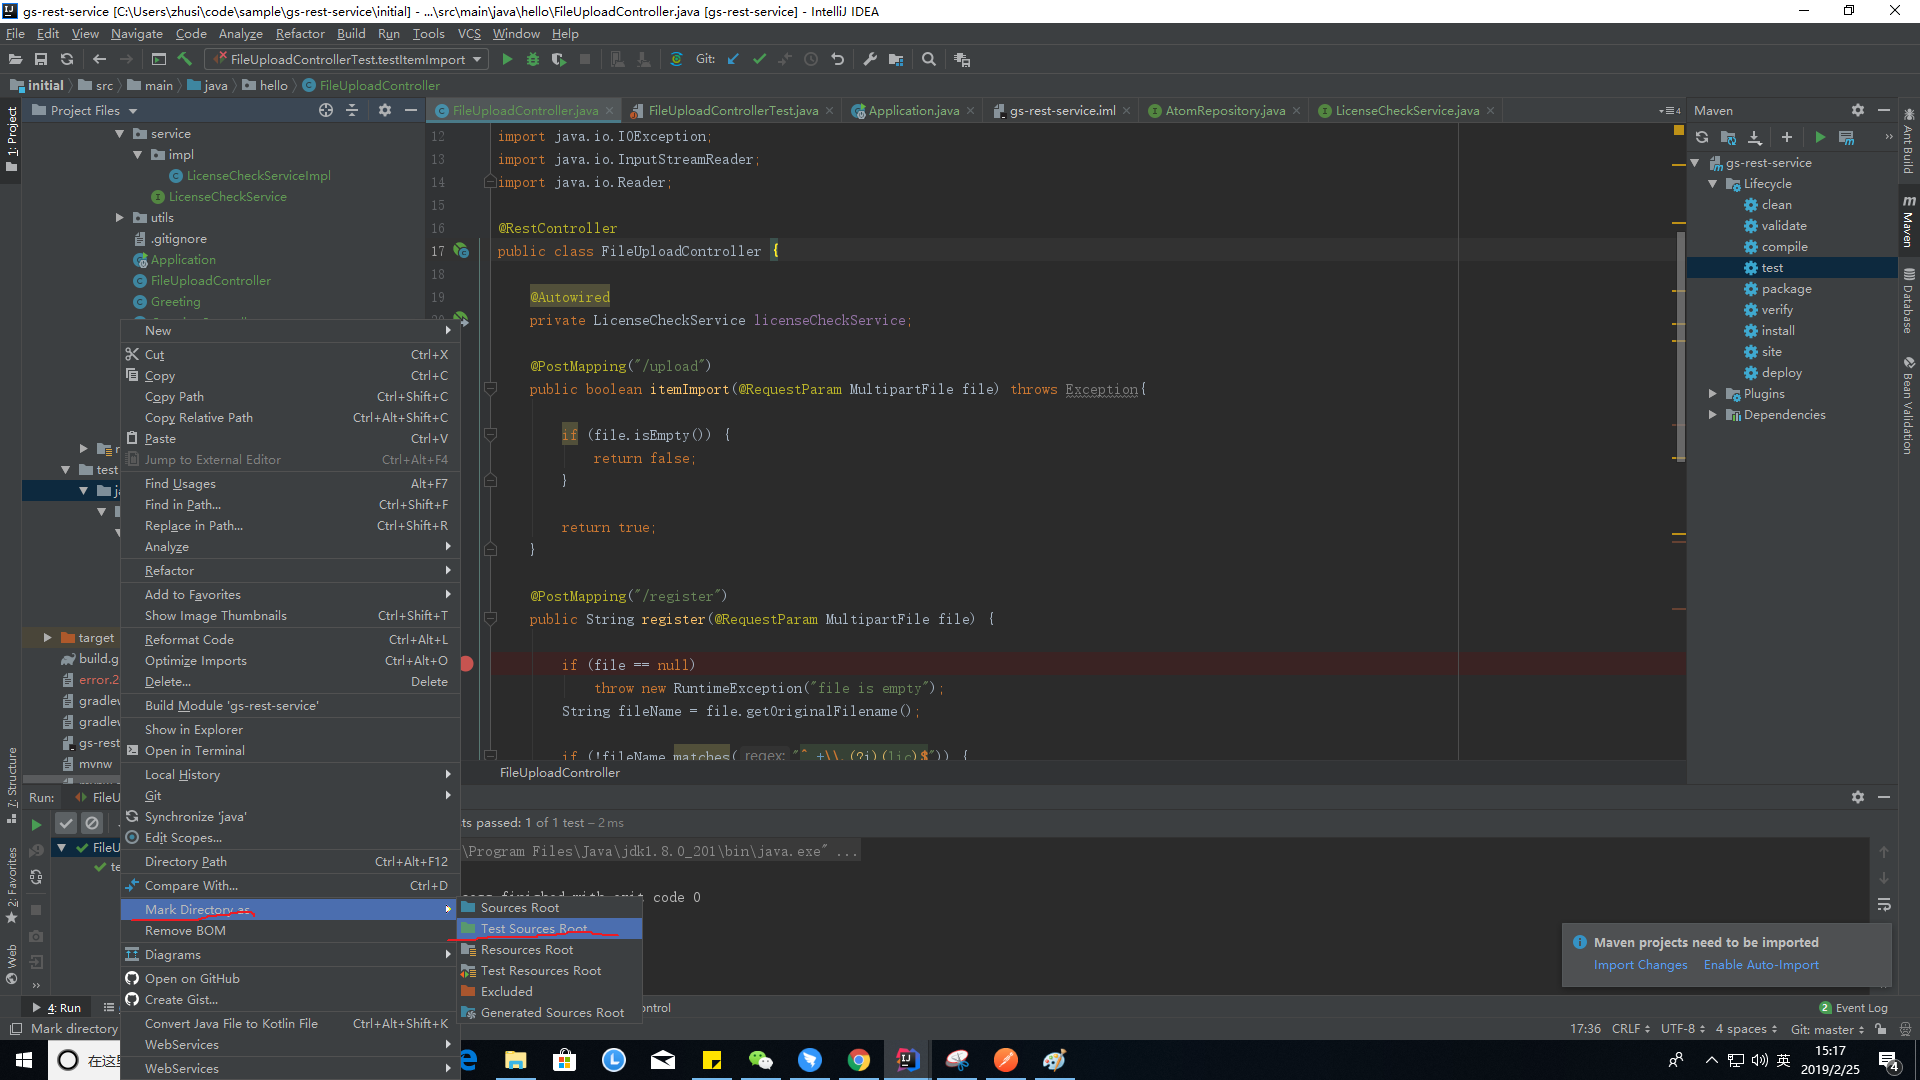Expand Maven Plugins node
Viewport: 1920px width, 1080px height.
click(x=1713, y=394)
